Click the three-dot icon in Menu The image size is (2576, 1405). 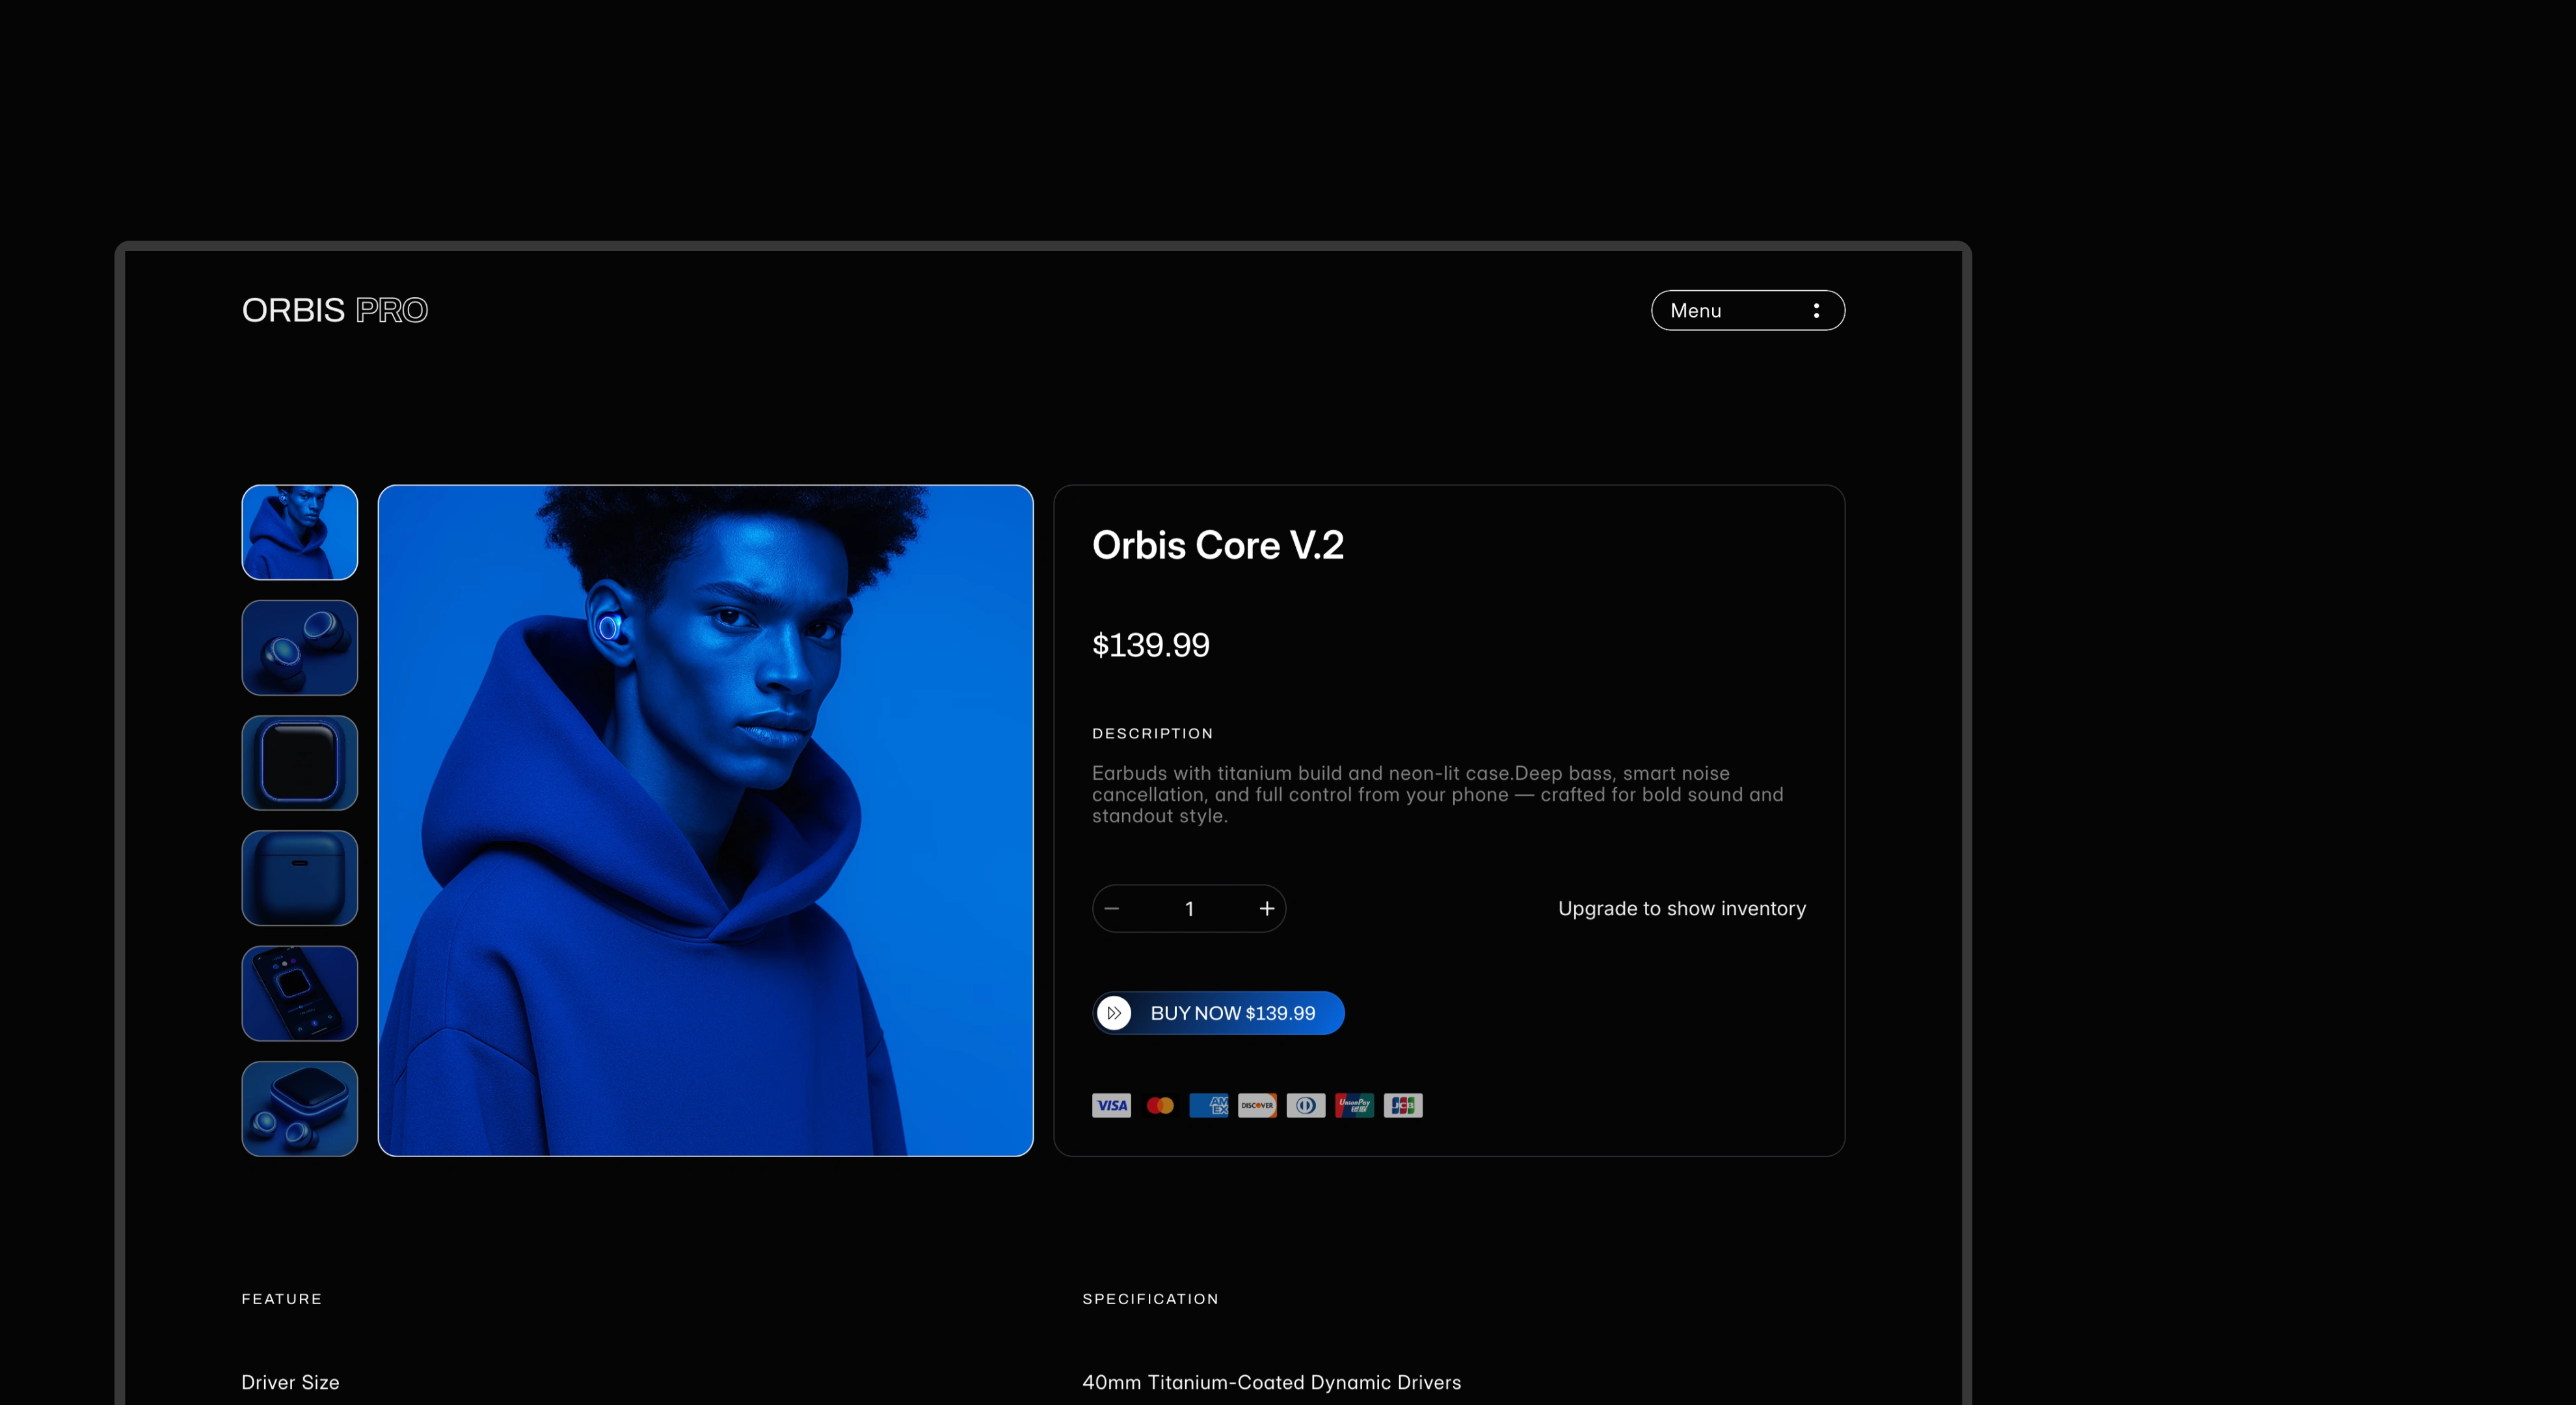tap(1816, 311)
